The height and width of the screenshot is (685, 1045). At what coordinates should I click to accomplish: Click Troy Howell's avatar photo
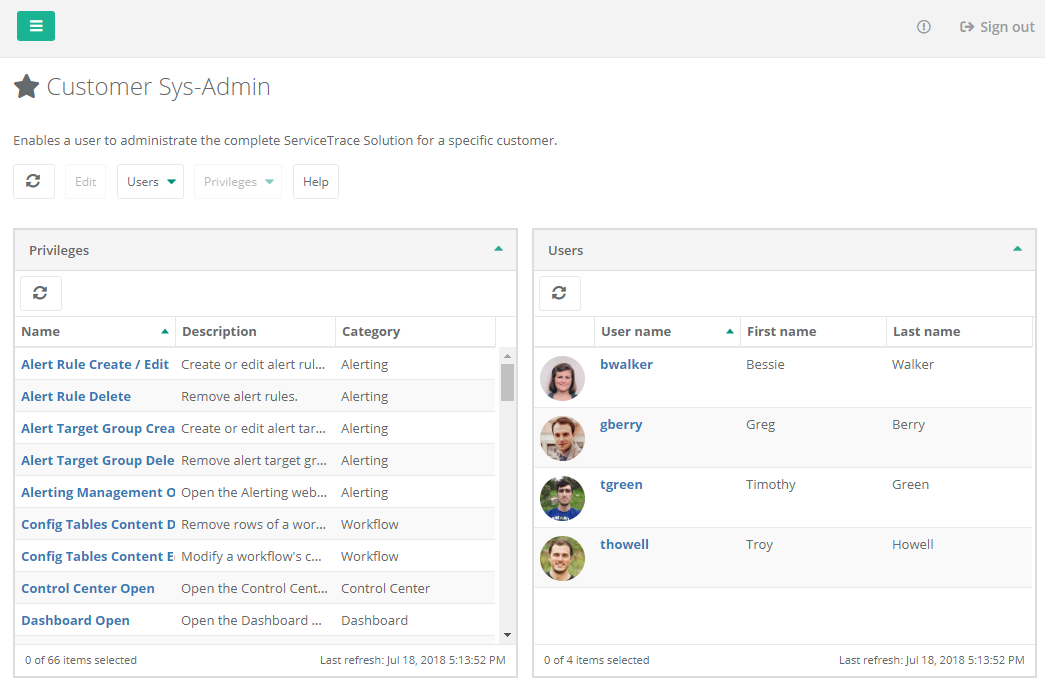562,558
